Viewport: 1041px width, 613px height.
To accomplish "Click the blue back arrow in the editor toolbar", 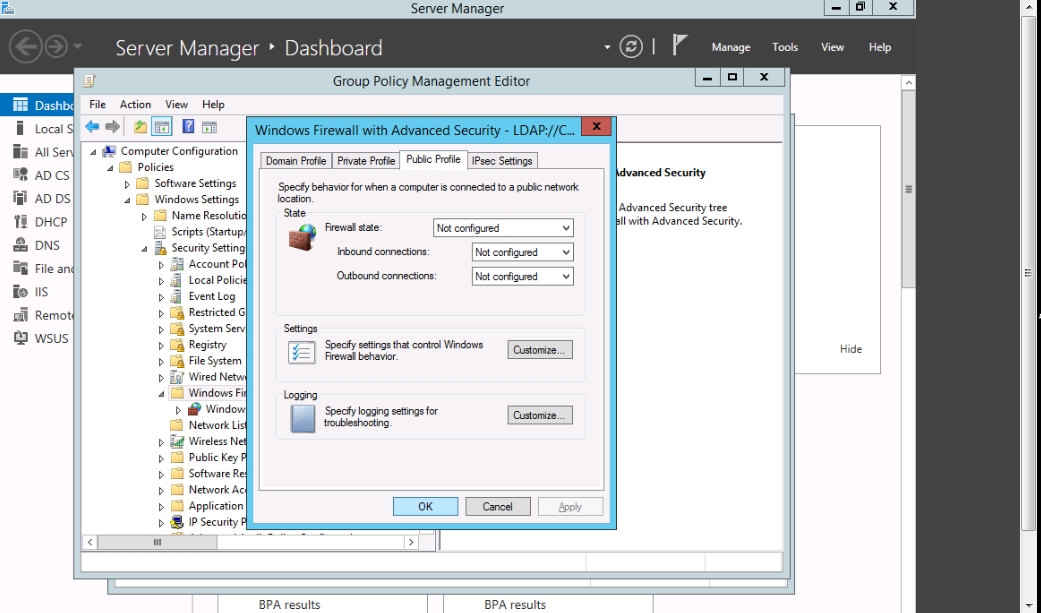I will click(x=92, y=127).
